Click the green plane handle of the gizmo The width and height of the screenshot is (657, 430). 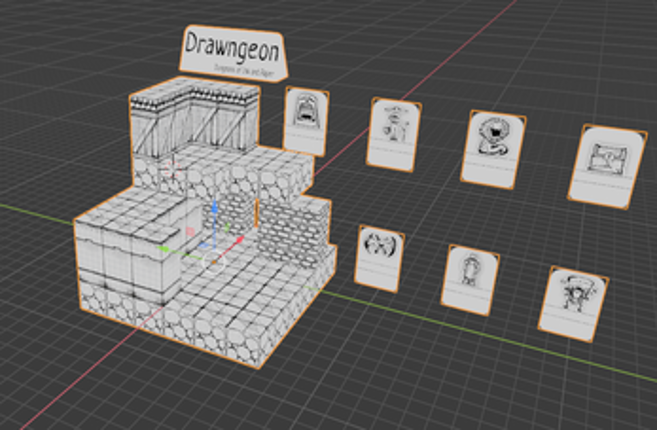(227, 228)
